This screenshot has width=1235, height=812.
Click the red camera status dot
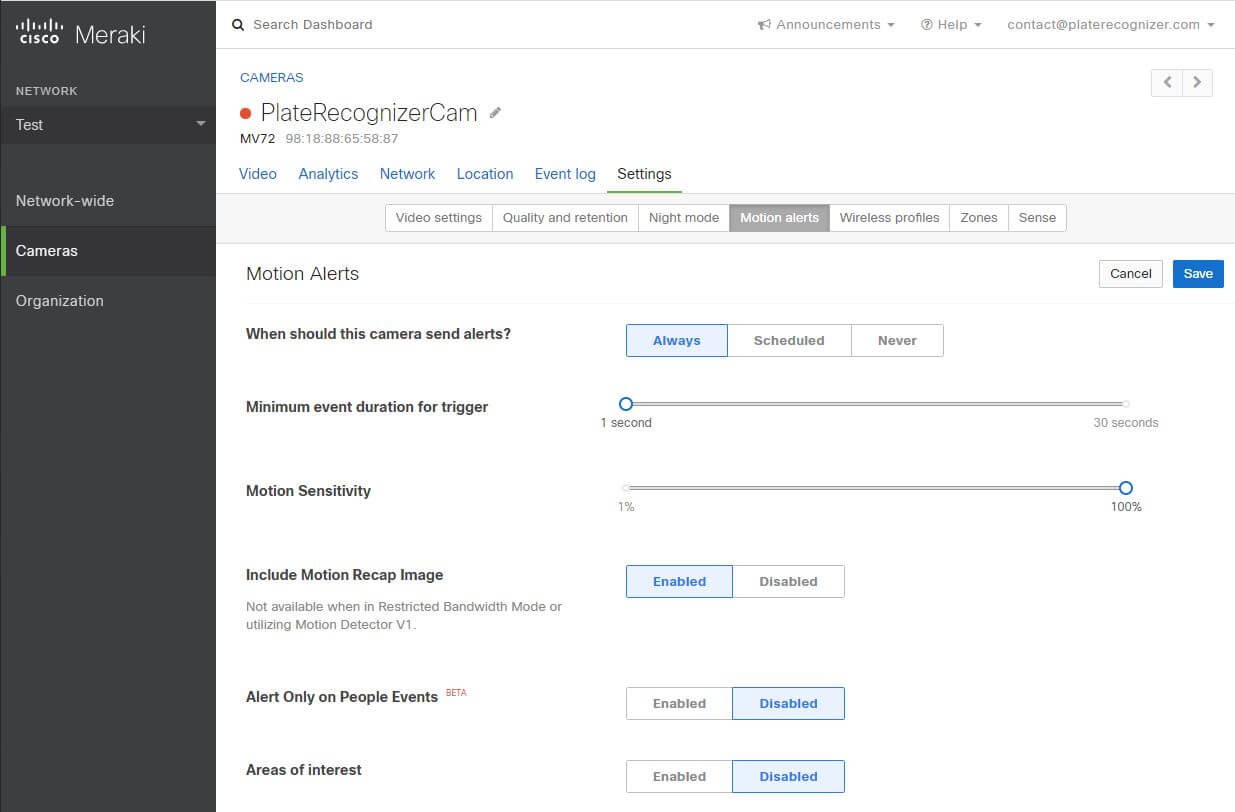(246, 114)
